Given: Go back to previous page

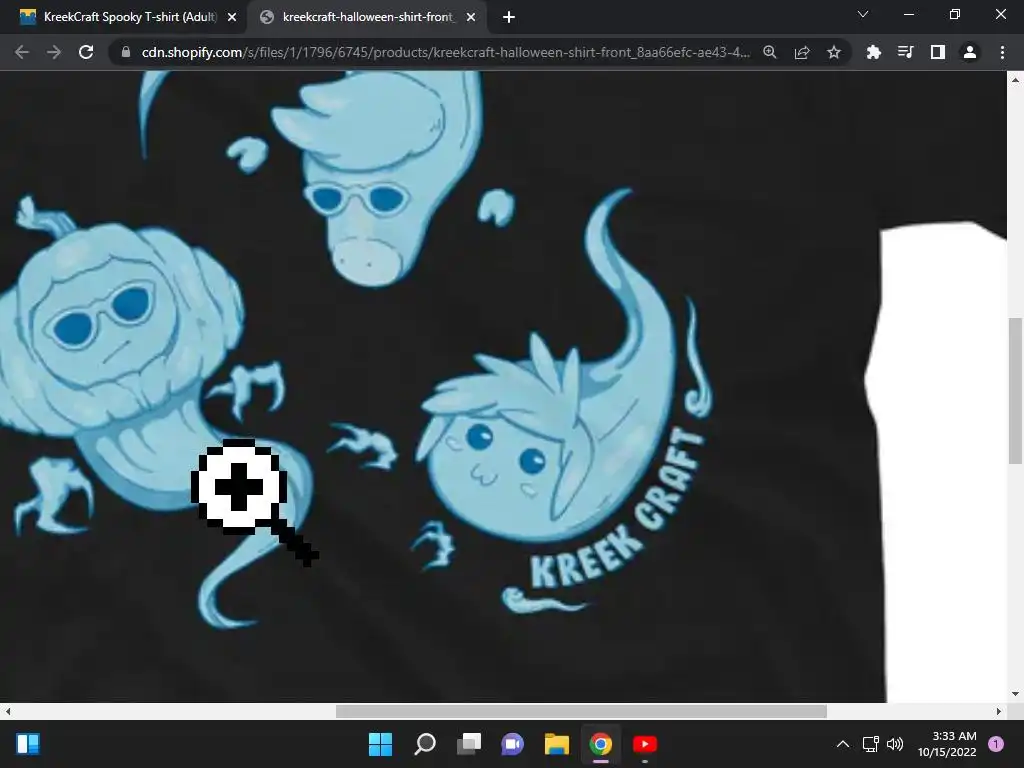Looking at the screenshot, I should pyautogui.click(x=22, y=52).
